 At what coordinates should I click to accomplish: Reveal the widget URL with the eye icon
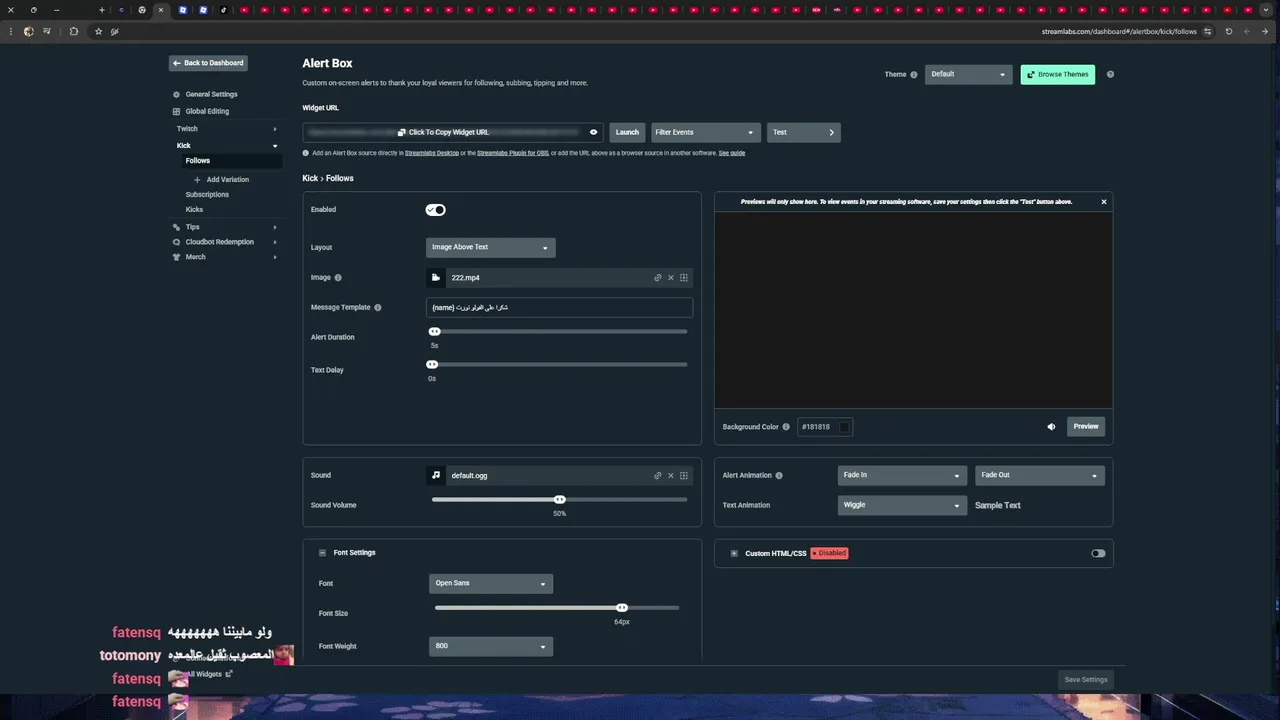point(593,132)
